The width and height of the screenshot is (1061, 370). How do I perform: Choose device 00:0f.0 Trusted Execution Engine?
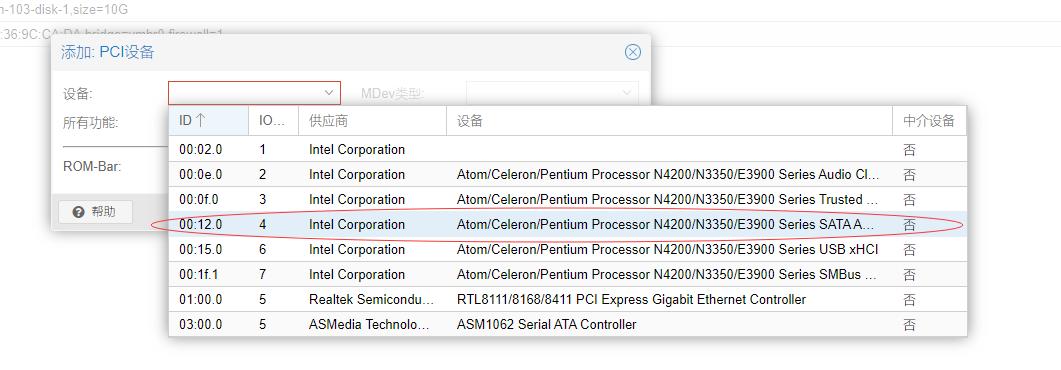tap(568, 200)
